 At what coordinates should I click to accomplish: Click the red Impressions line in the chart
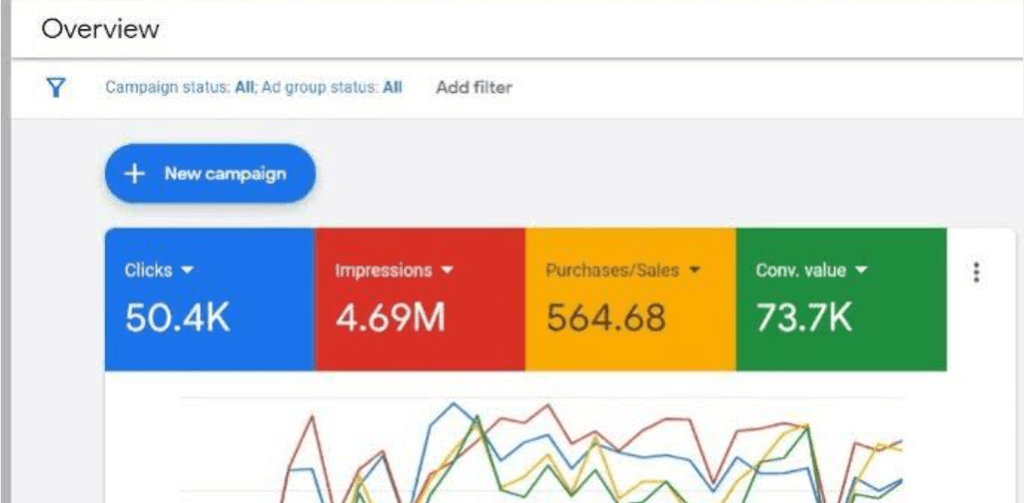[546, 405]
